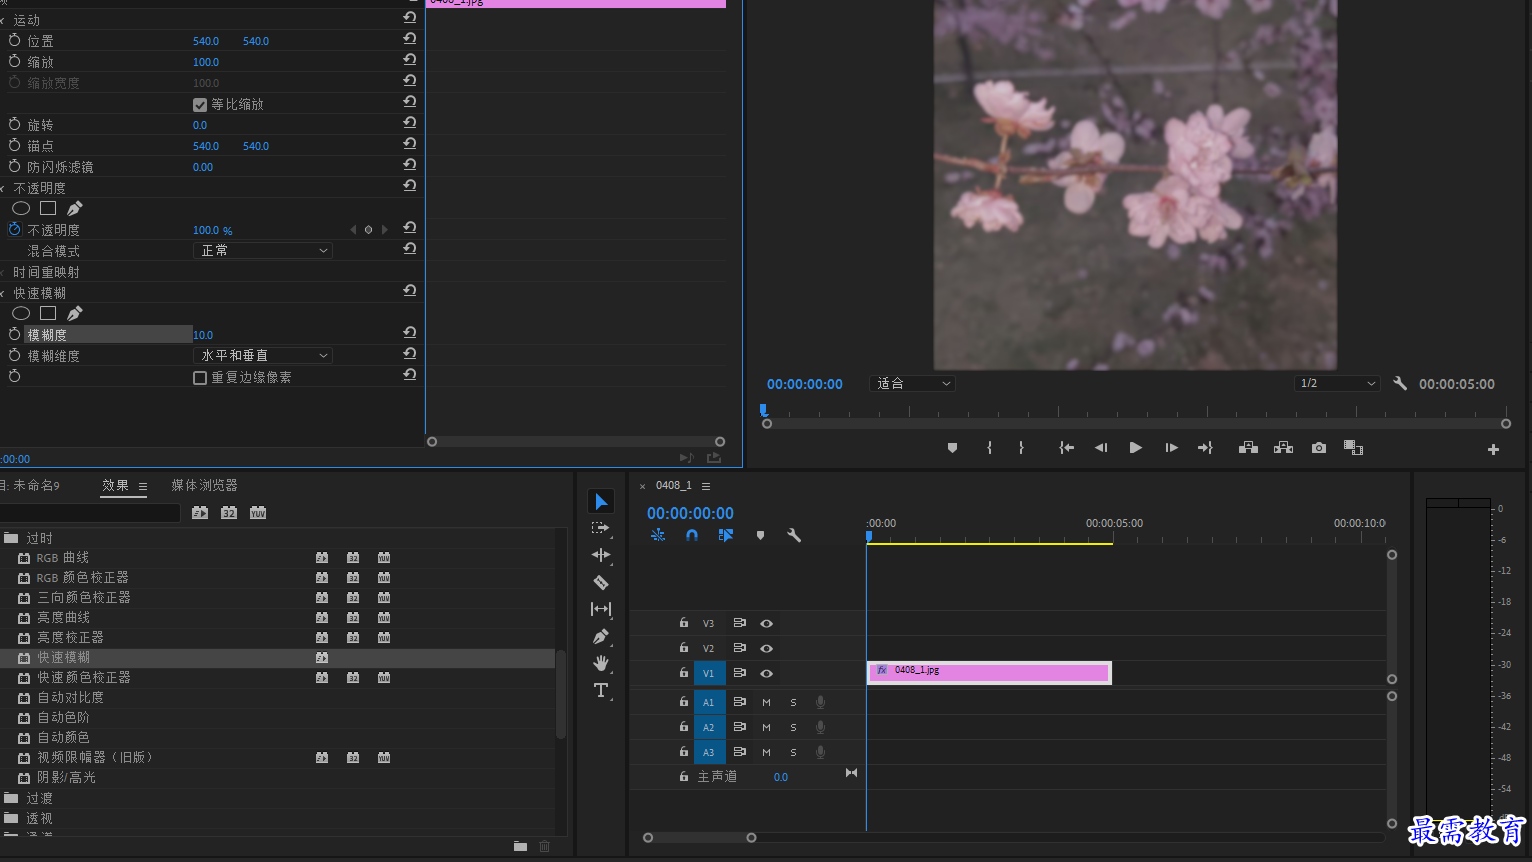1532x862 pixels.
Task: Open 混合模式 dropdown showing 正常
Action: tap(262, 250)
